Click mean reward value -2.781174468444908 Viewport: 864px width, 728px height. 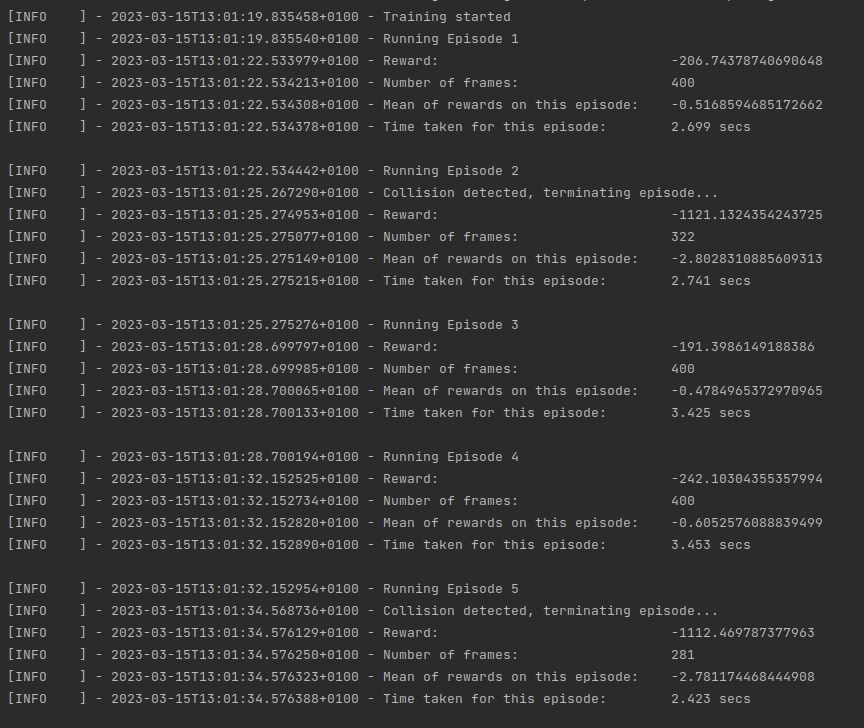click(x=743, y=677)
